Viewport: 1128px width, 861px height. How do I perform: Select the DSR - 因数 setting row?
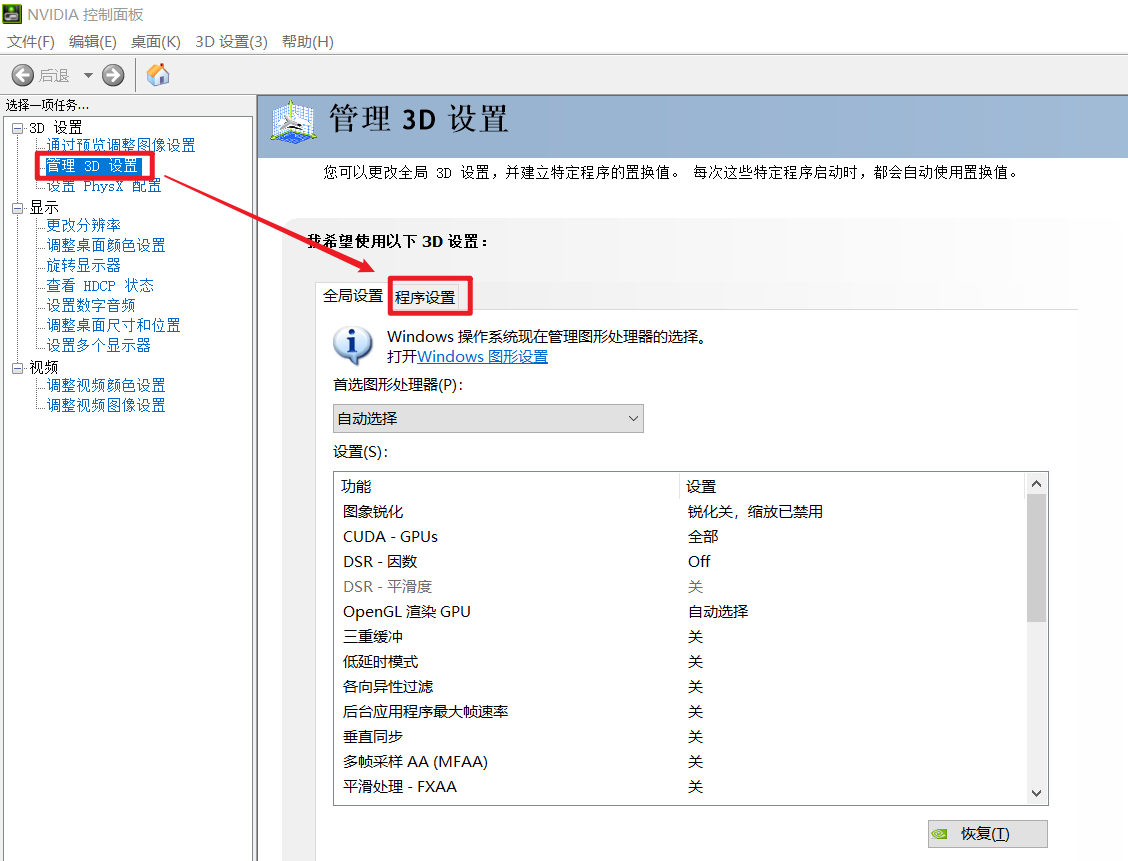pos(680,562)
